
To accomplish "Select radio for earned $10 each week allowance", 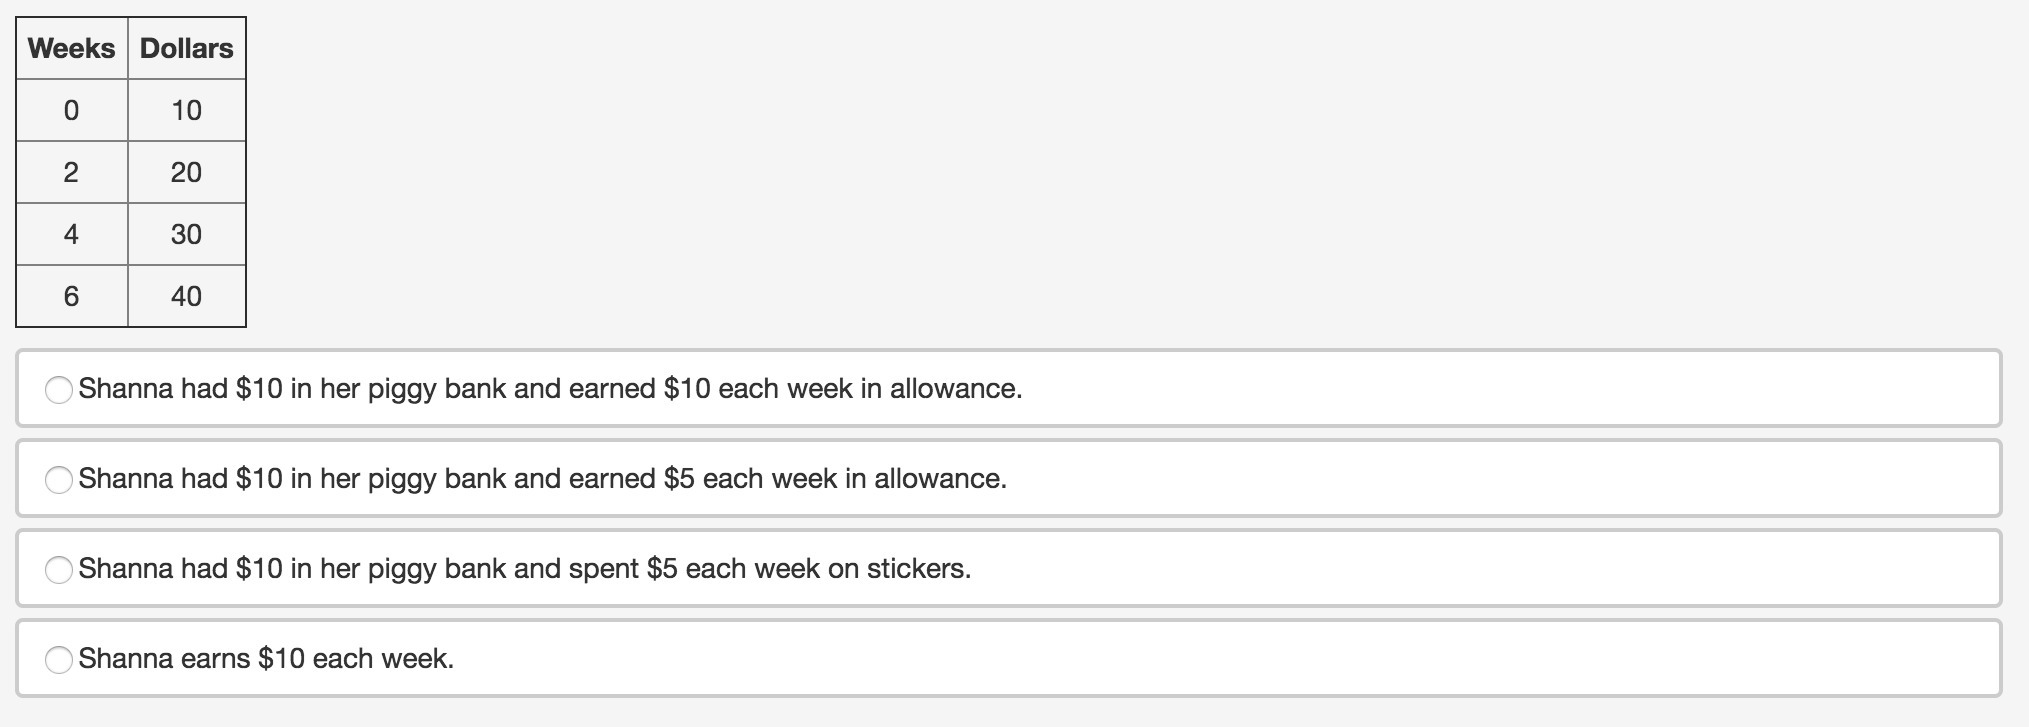I will pos(59,389).
